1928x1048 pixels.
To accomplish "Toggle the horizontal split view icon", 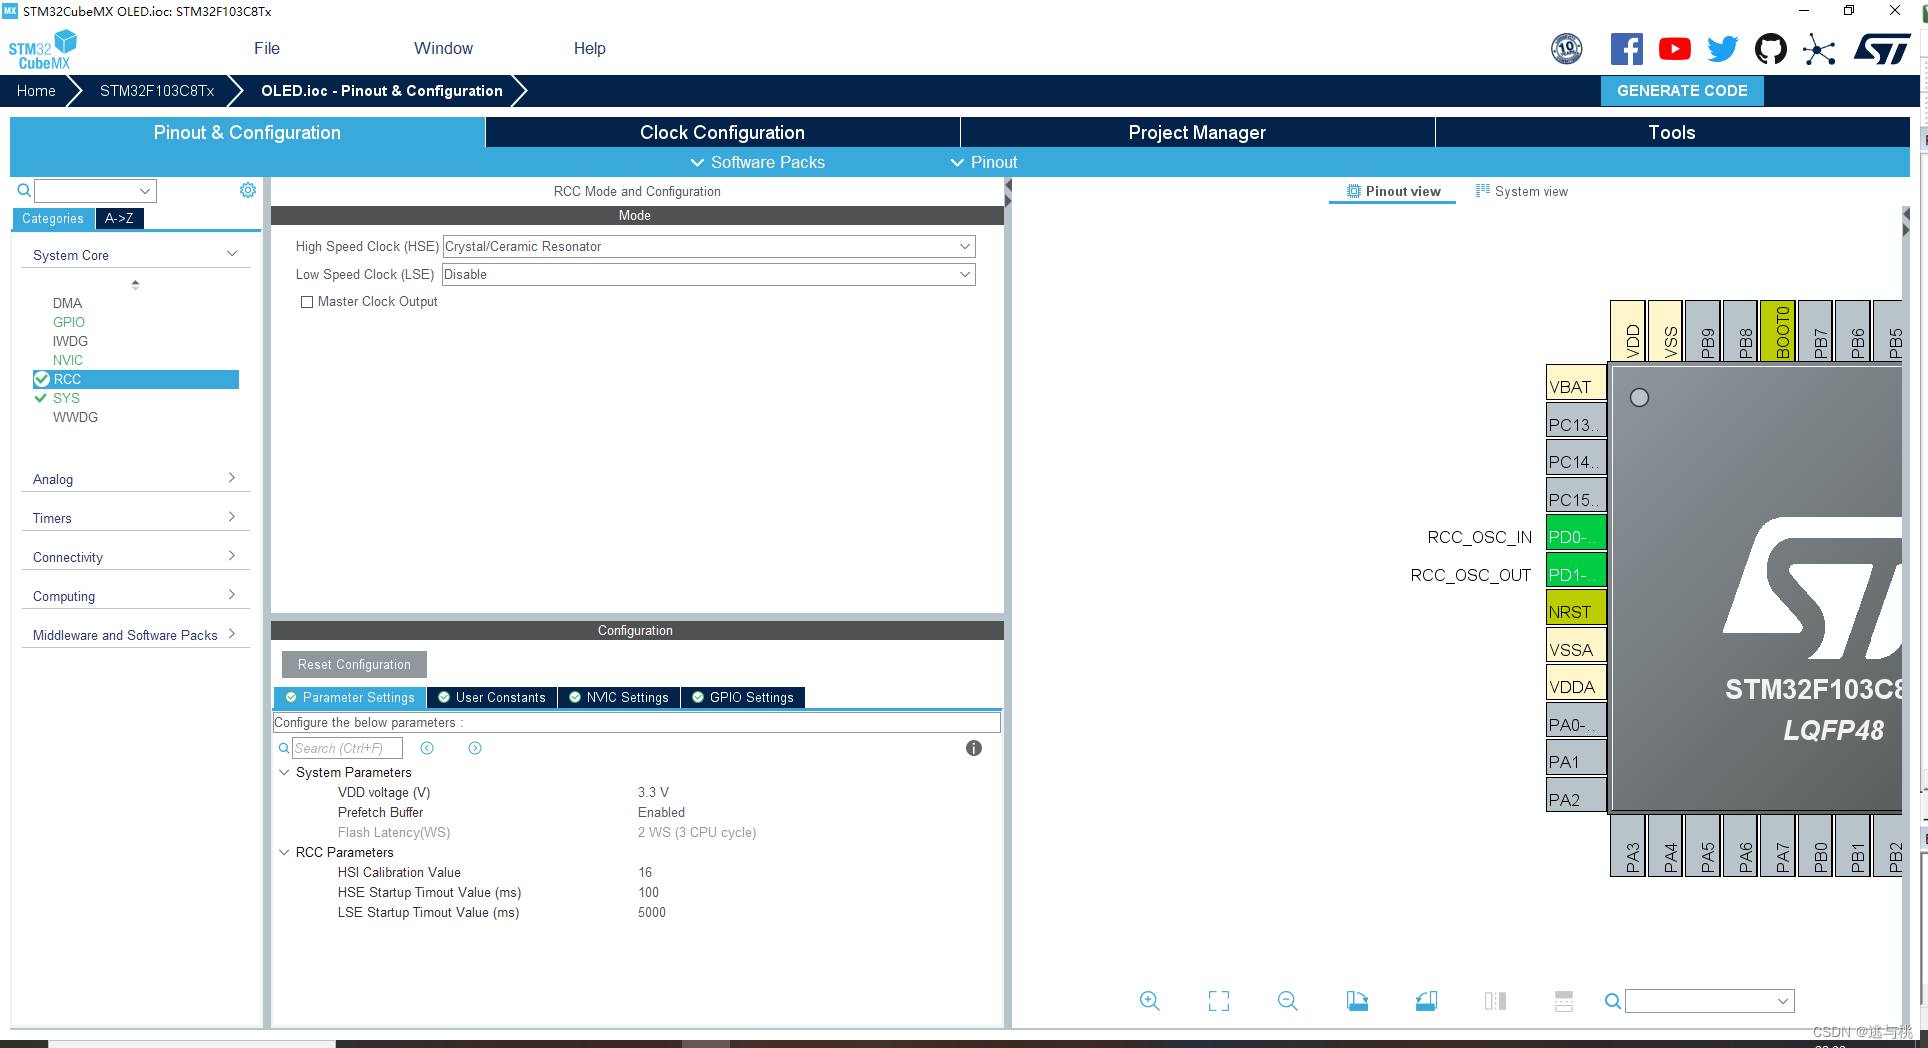I will point(1564,1001).
